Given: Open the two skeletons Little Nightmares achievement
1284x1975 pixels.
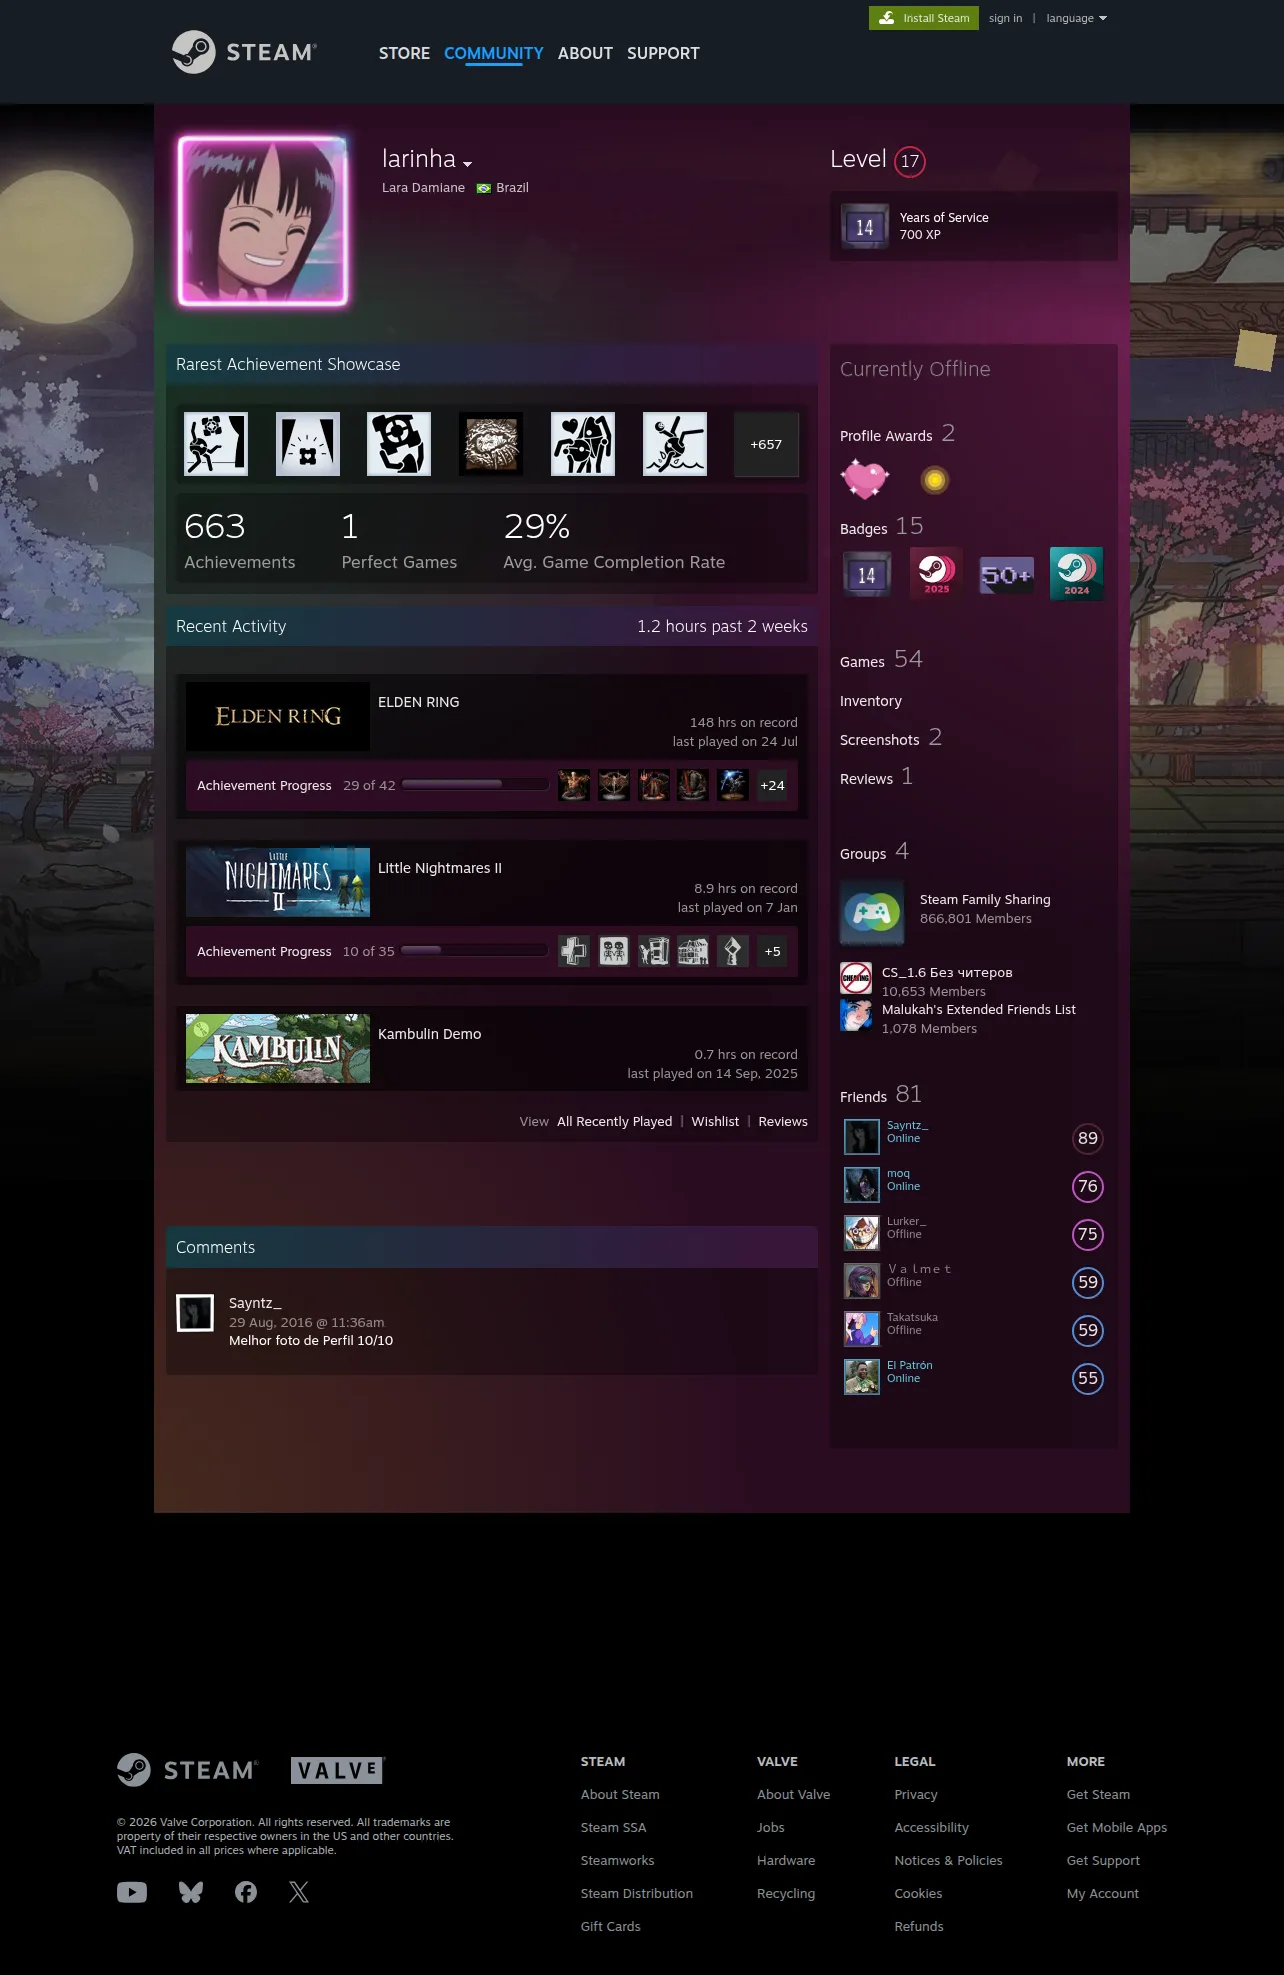Looking at the screenshot, I should 614,951.
